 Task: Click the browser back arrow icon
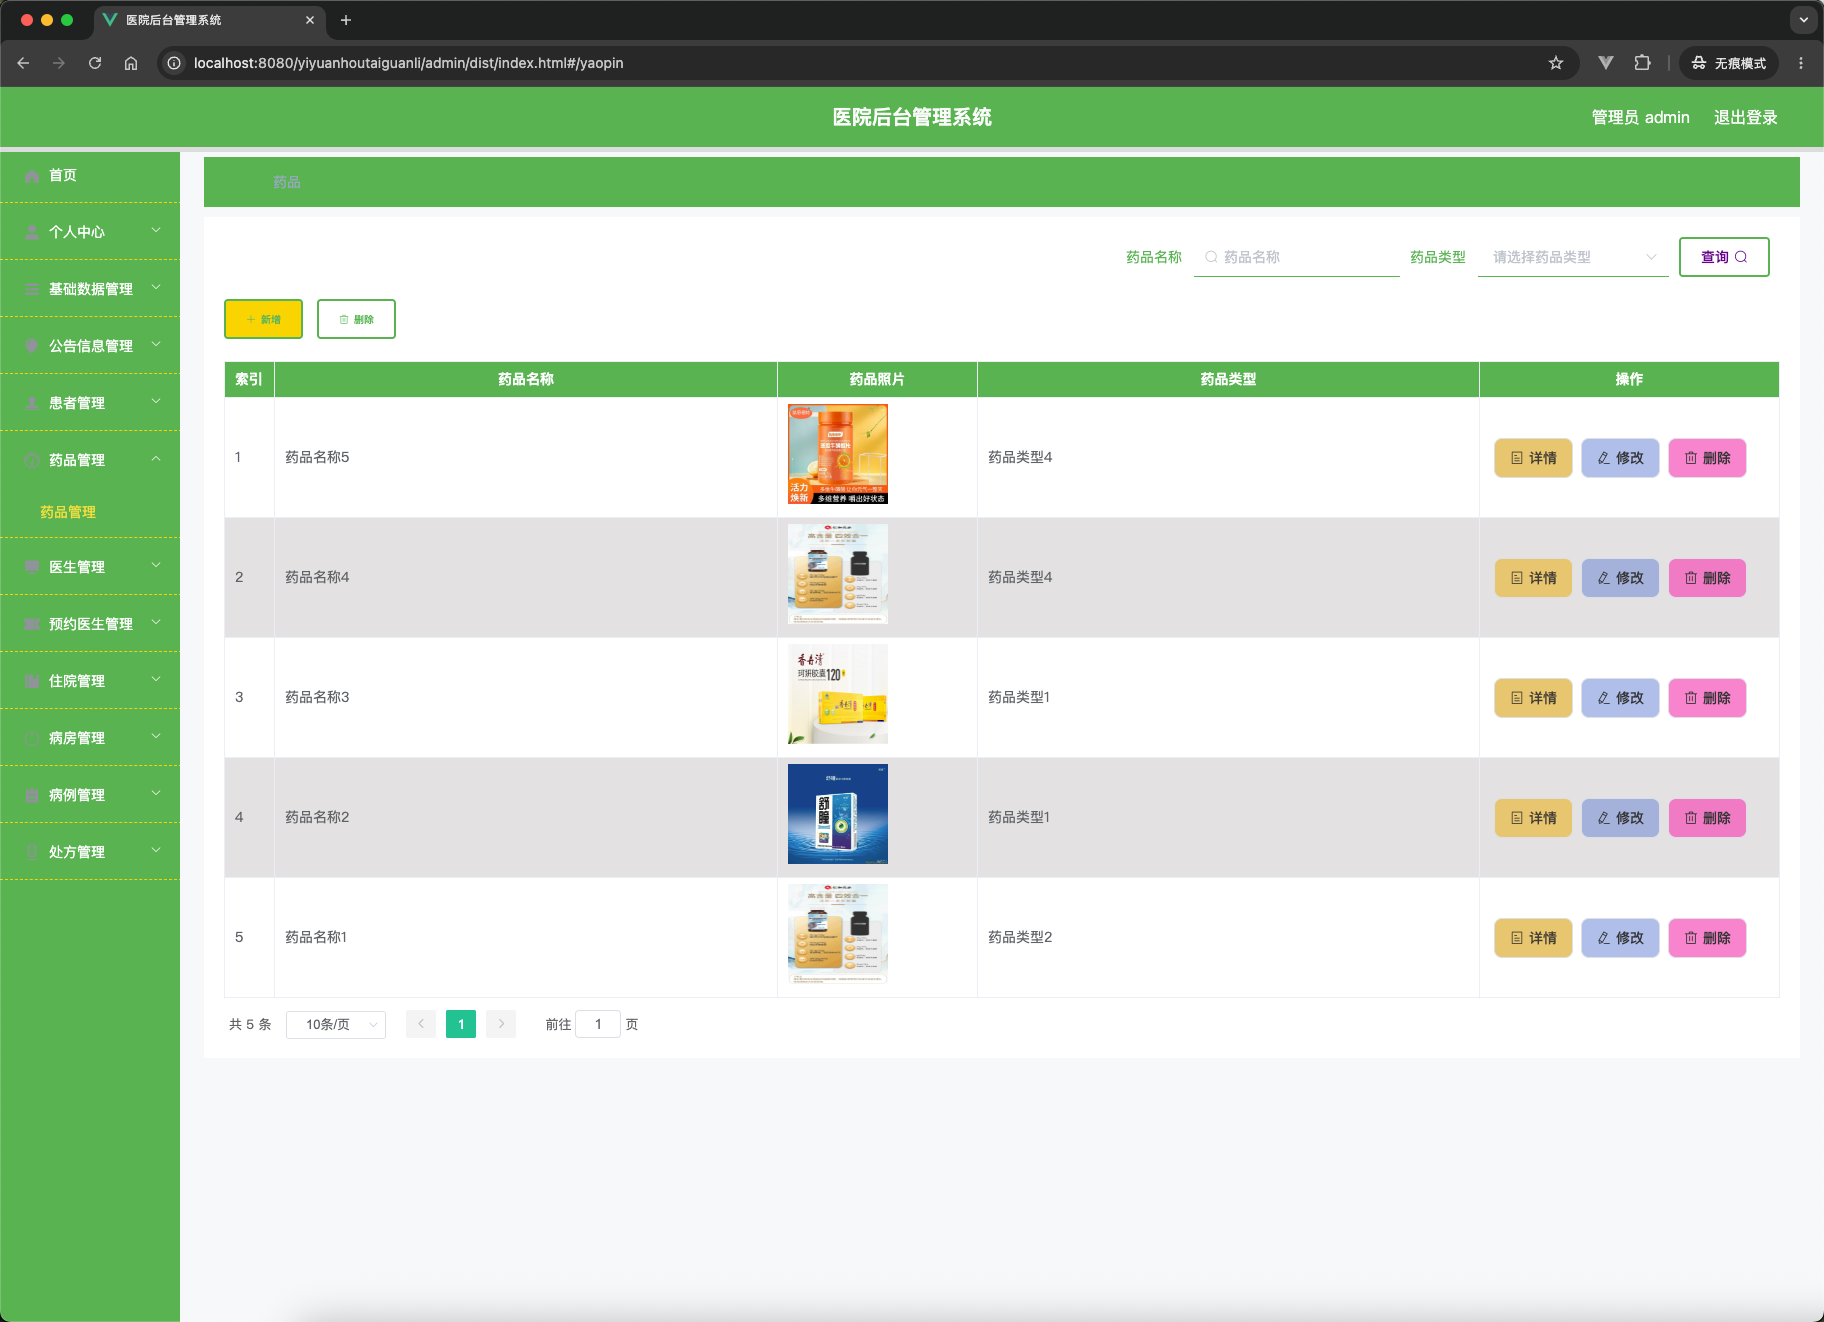click(x=23, y=63)
